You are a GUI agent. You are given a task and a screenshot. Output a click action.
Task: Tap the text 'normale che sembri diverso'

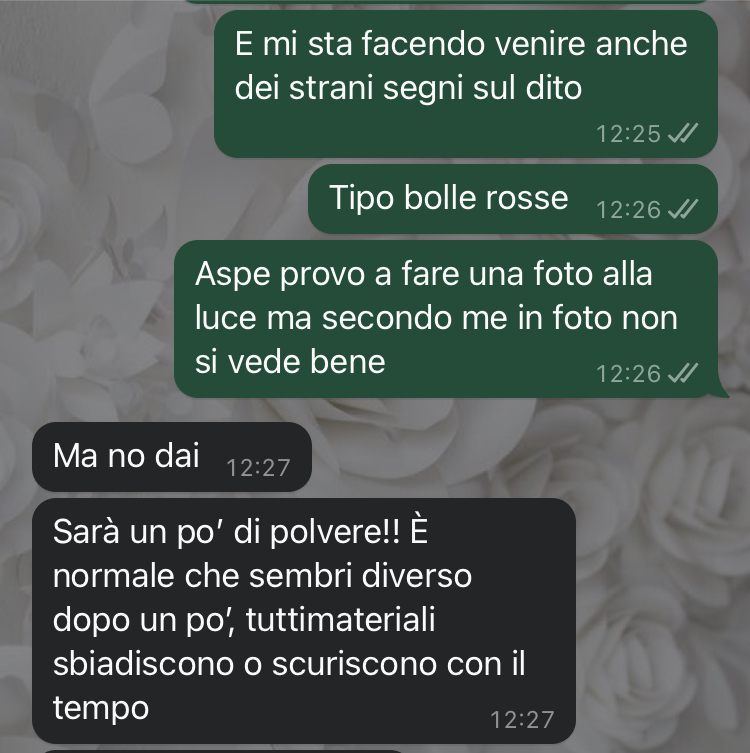click(262, 576)
